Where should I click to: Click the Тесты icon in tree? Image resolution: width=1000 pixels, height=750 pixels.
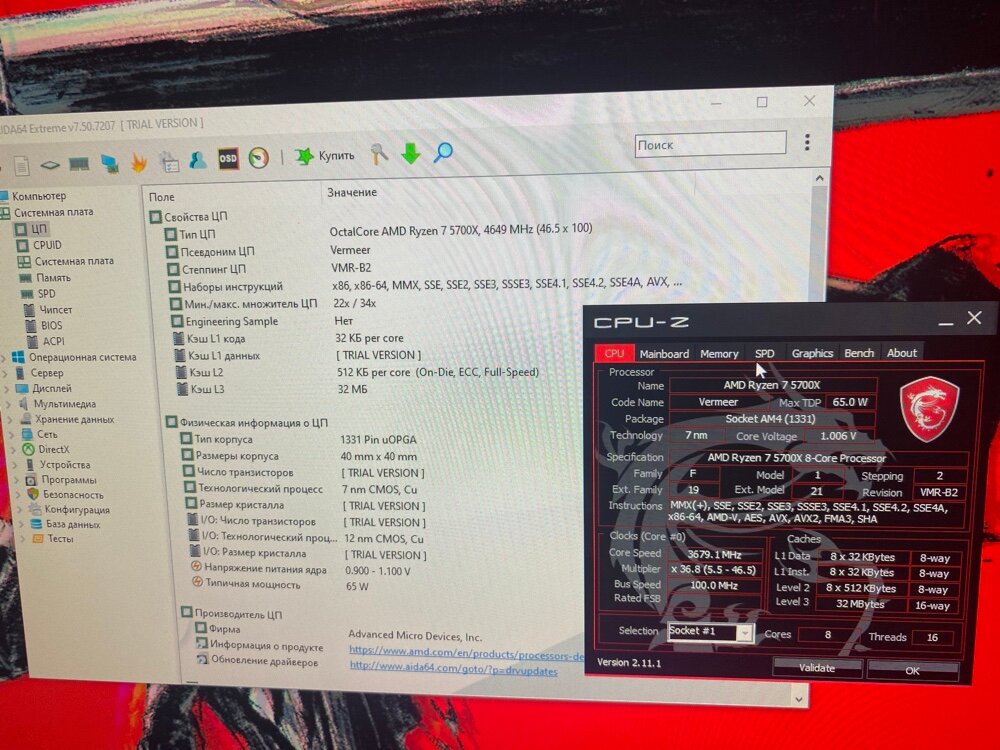click(x=38, y=538)
